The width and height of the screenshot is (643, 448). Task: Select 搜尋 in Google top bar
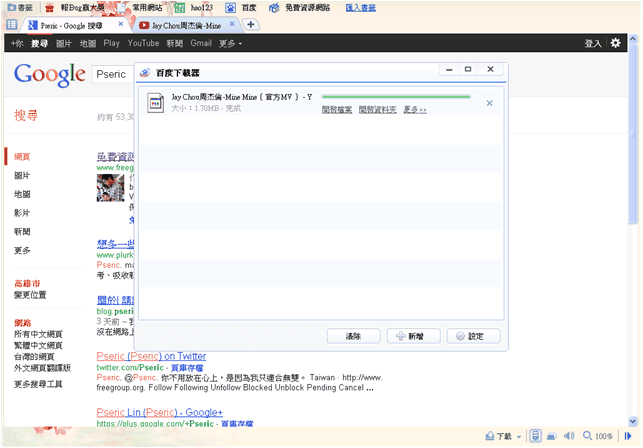pyautogui.click(x=39, y=43)
